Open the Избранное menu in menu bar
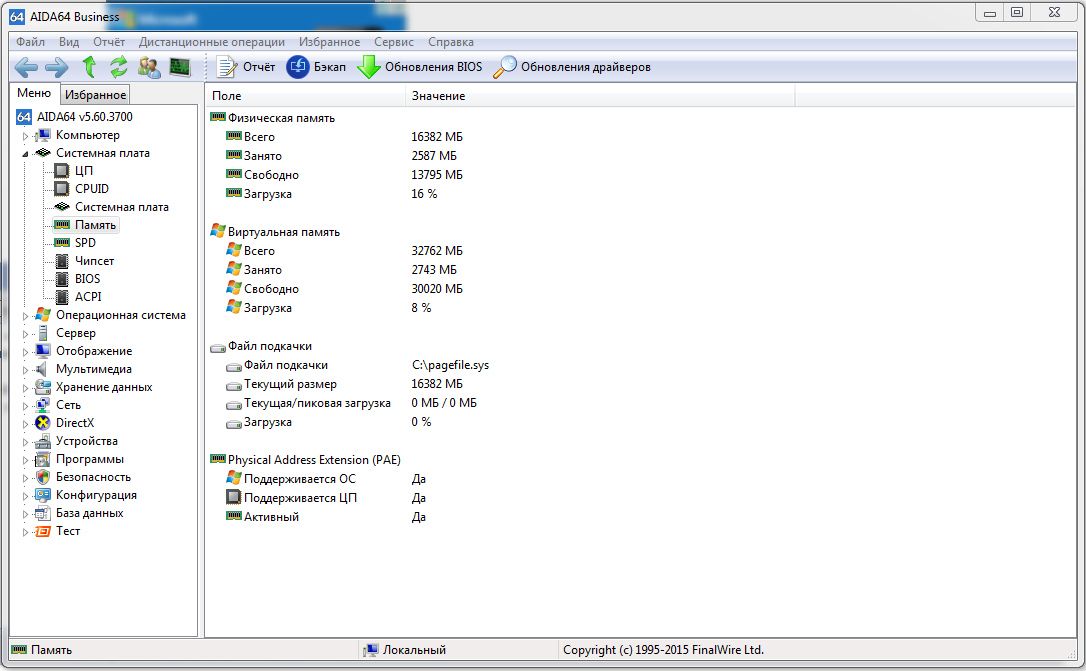Viewport: 1086px width, 671px height. tap(330, 42)
